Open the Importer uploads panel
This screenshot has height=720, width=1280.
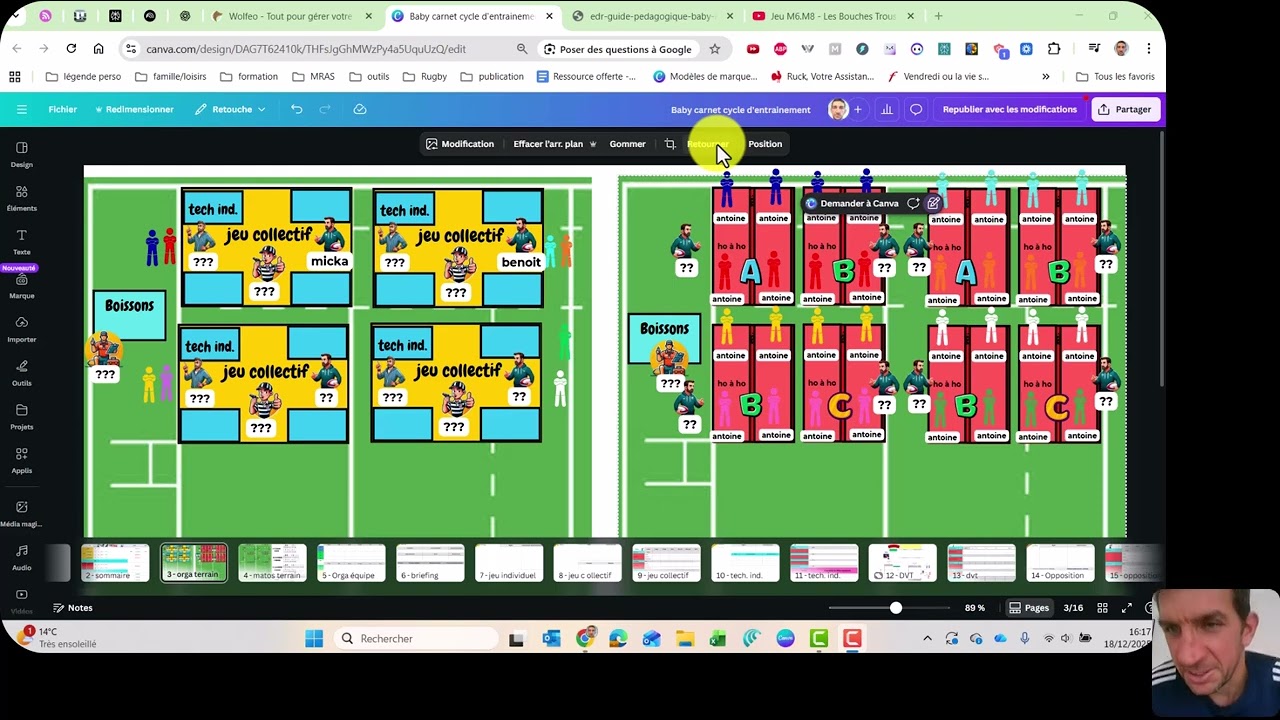(x=22, y=329)
